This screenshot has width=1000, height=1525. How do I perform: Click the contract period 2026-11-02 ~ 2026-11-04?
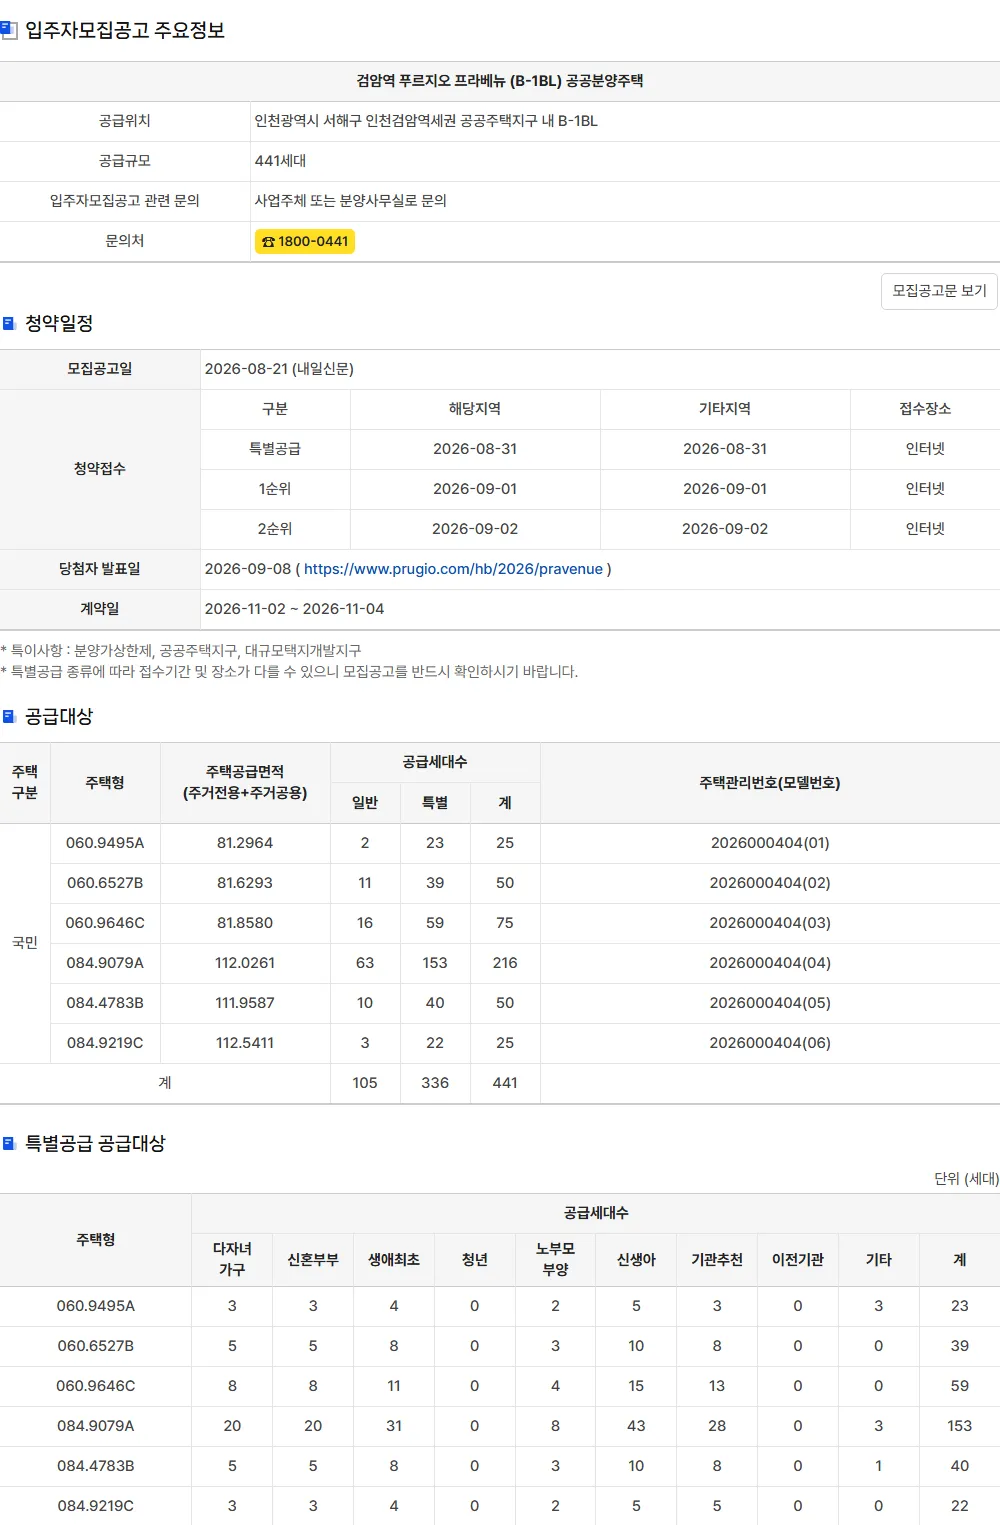294,609
